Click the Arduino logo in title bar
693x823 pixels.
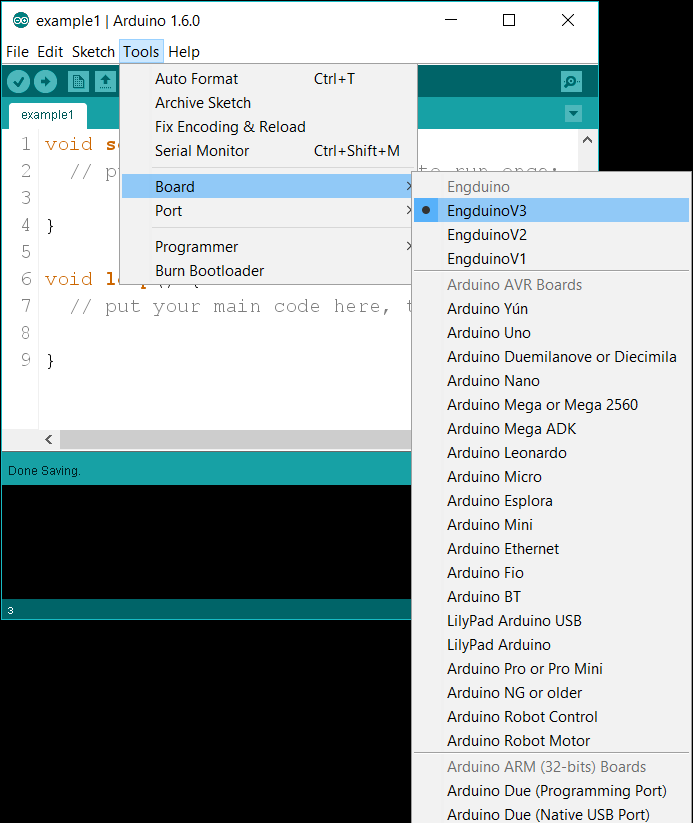click(20, 20)
